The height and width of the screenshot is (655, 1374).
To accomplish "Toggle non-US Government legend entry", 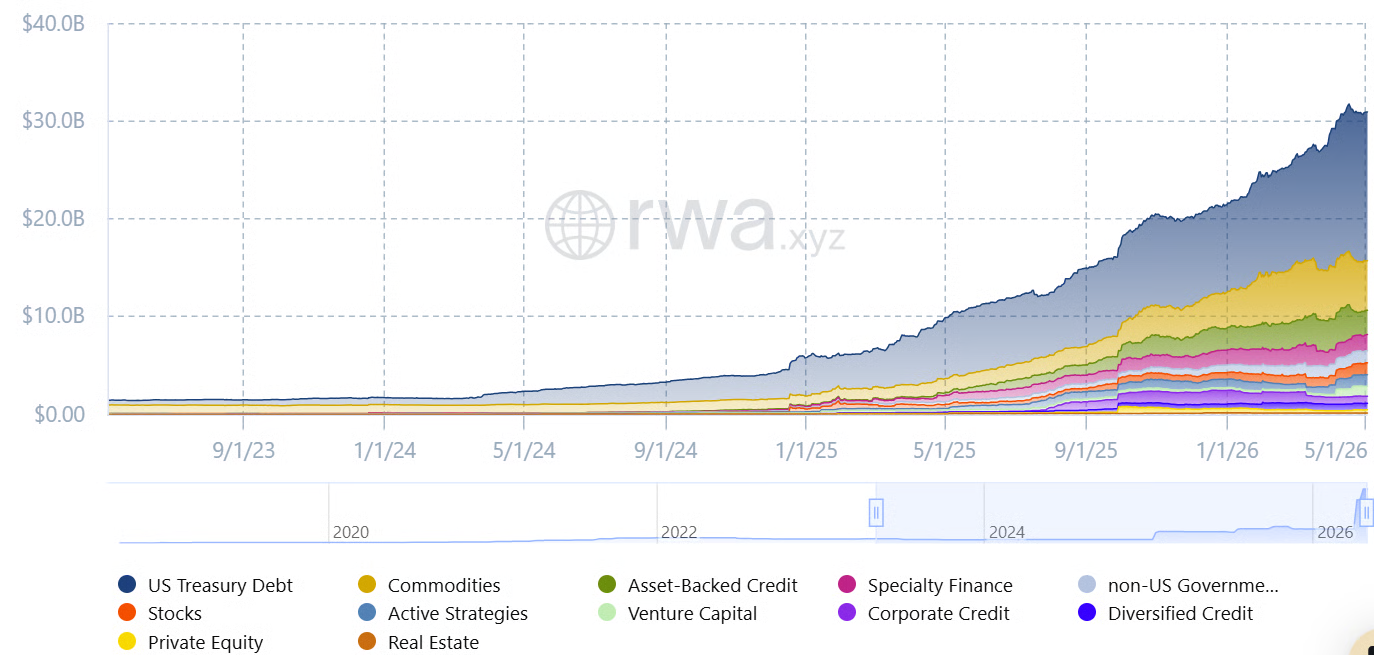I will (1087, 585).
